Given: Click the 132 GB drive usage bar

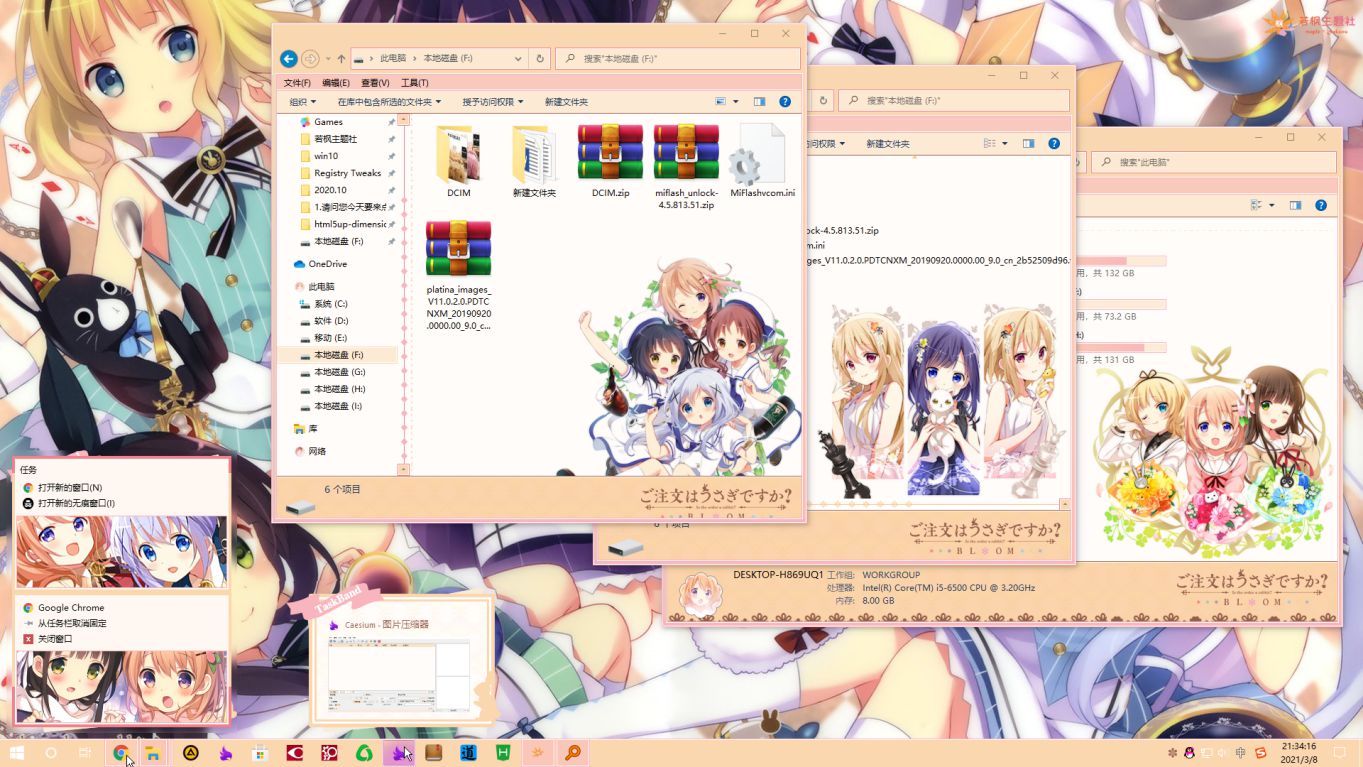Looking at the screenshot, I should [1120, 261].
